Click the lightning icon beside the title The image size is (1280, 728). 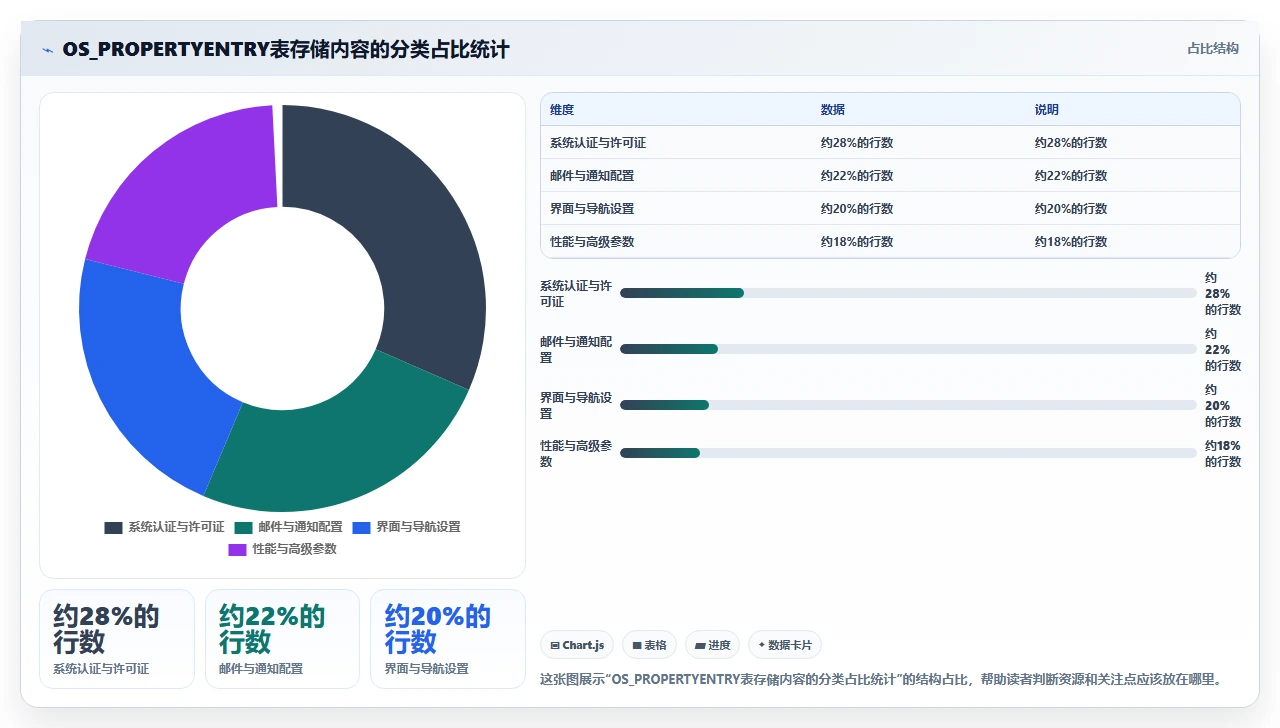point(48,50)
